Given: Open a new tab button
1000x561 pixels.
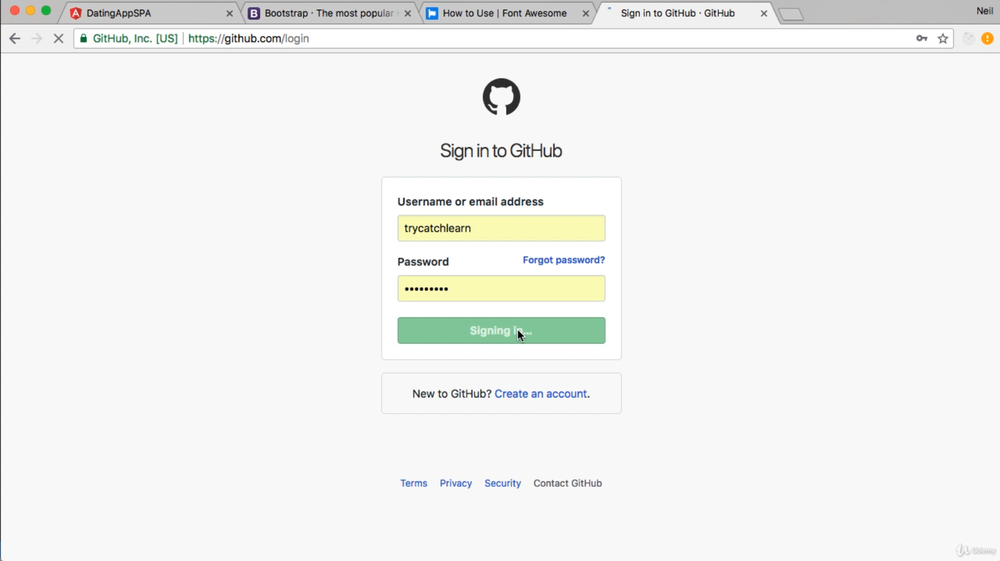Looking at the screenshot, I should (x=791, y=14).
